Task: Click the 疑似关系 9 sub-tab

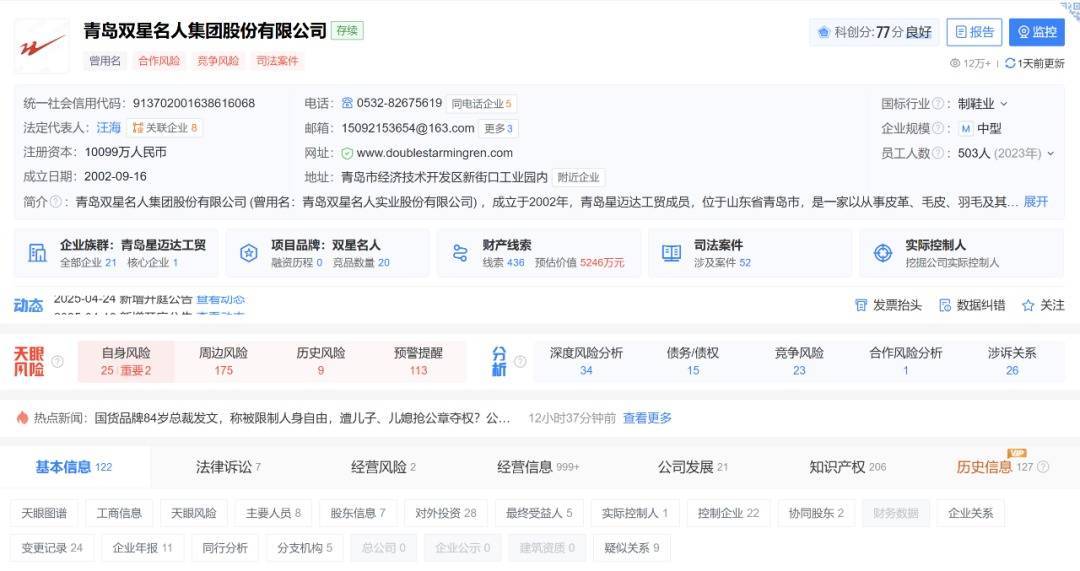Action: [x=632, y=548]
